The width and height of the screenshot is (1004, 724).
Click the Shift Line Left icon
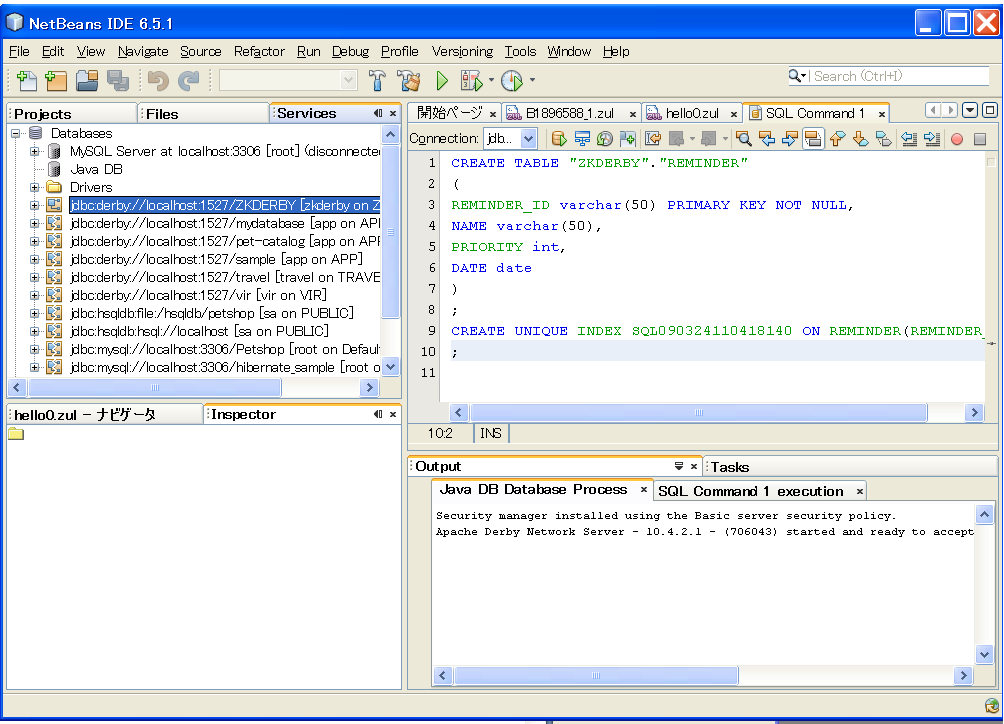coord(909,138)
